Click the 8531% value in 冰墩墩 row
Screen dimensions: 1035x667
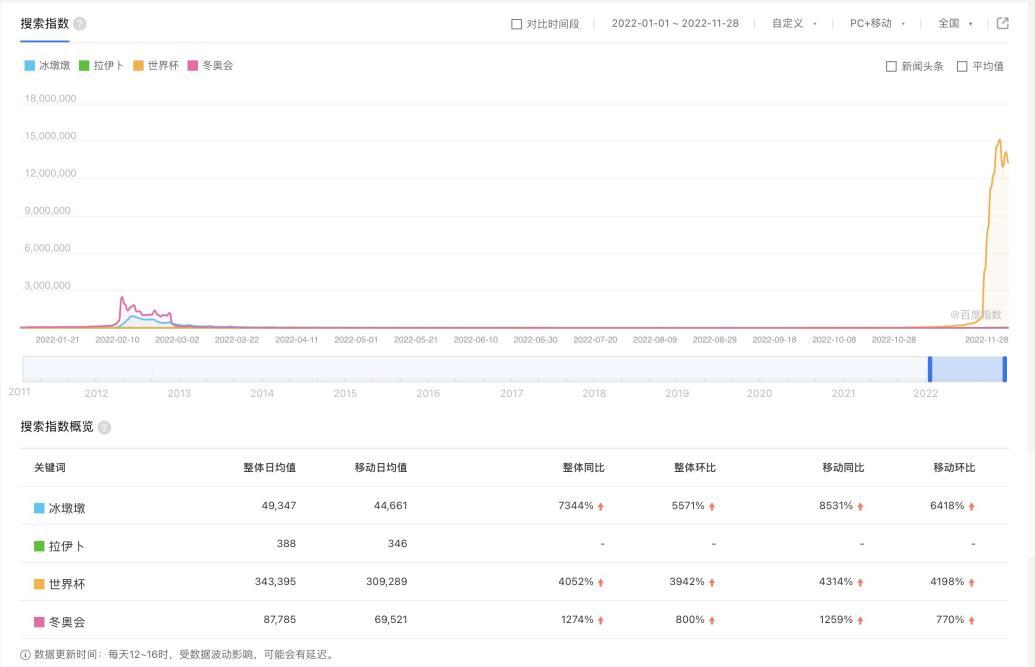point(836,506)
